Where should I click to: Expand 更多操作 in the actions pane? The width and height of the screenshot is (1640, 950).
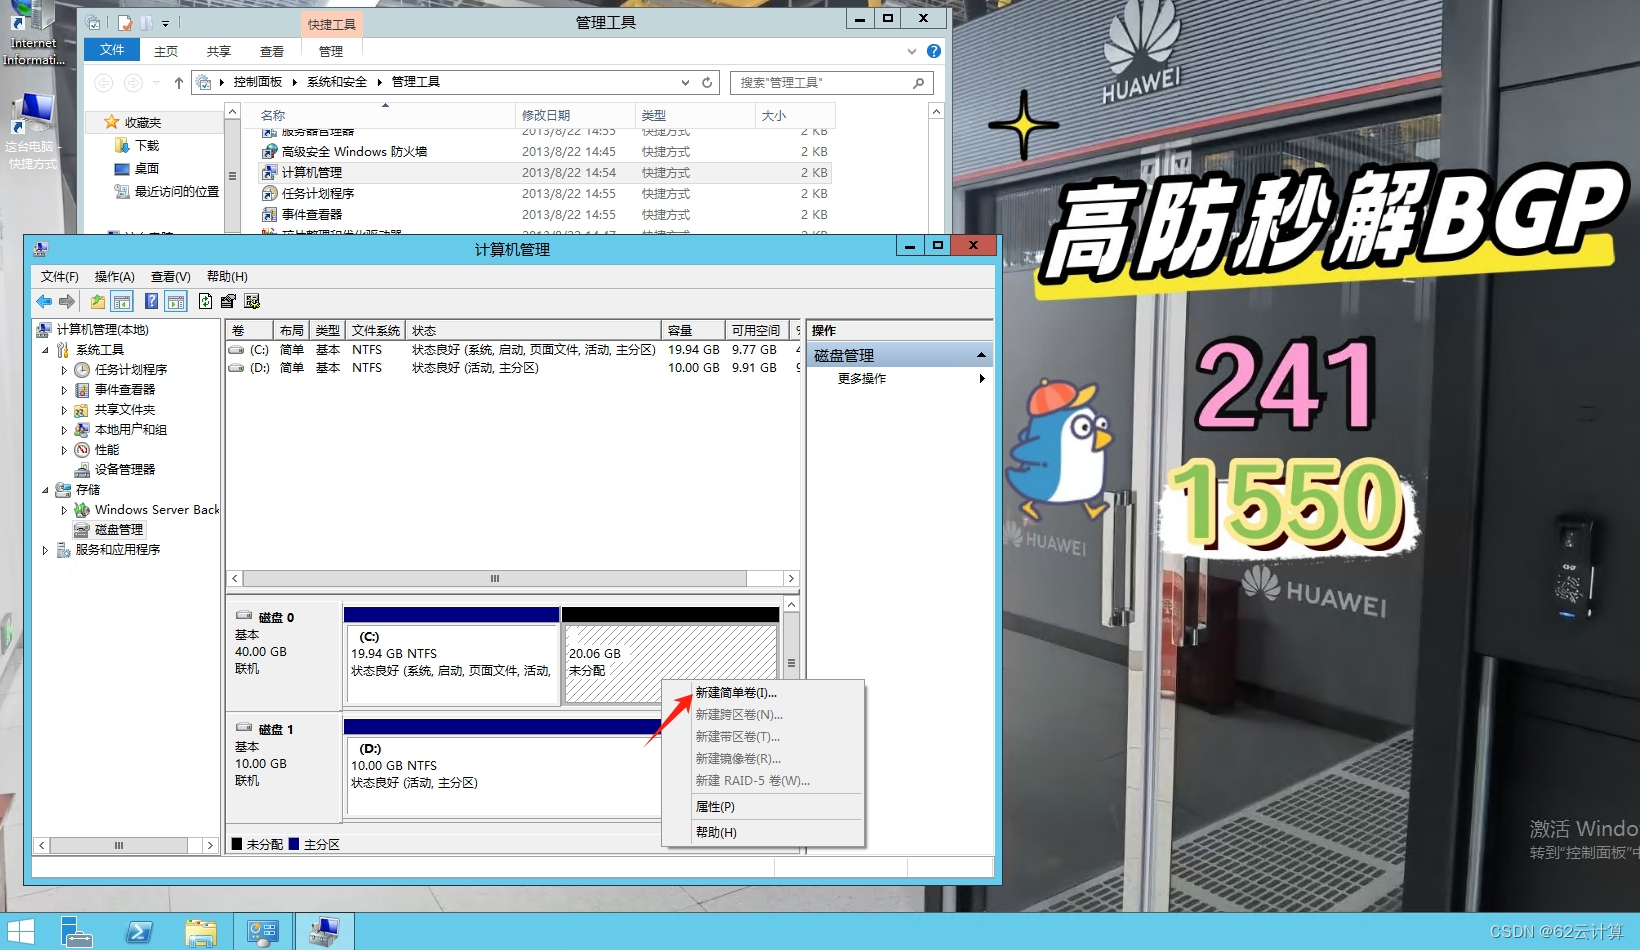(x=900, y=378)
